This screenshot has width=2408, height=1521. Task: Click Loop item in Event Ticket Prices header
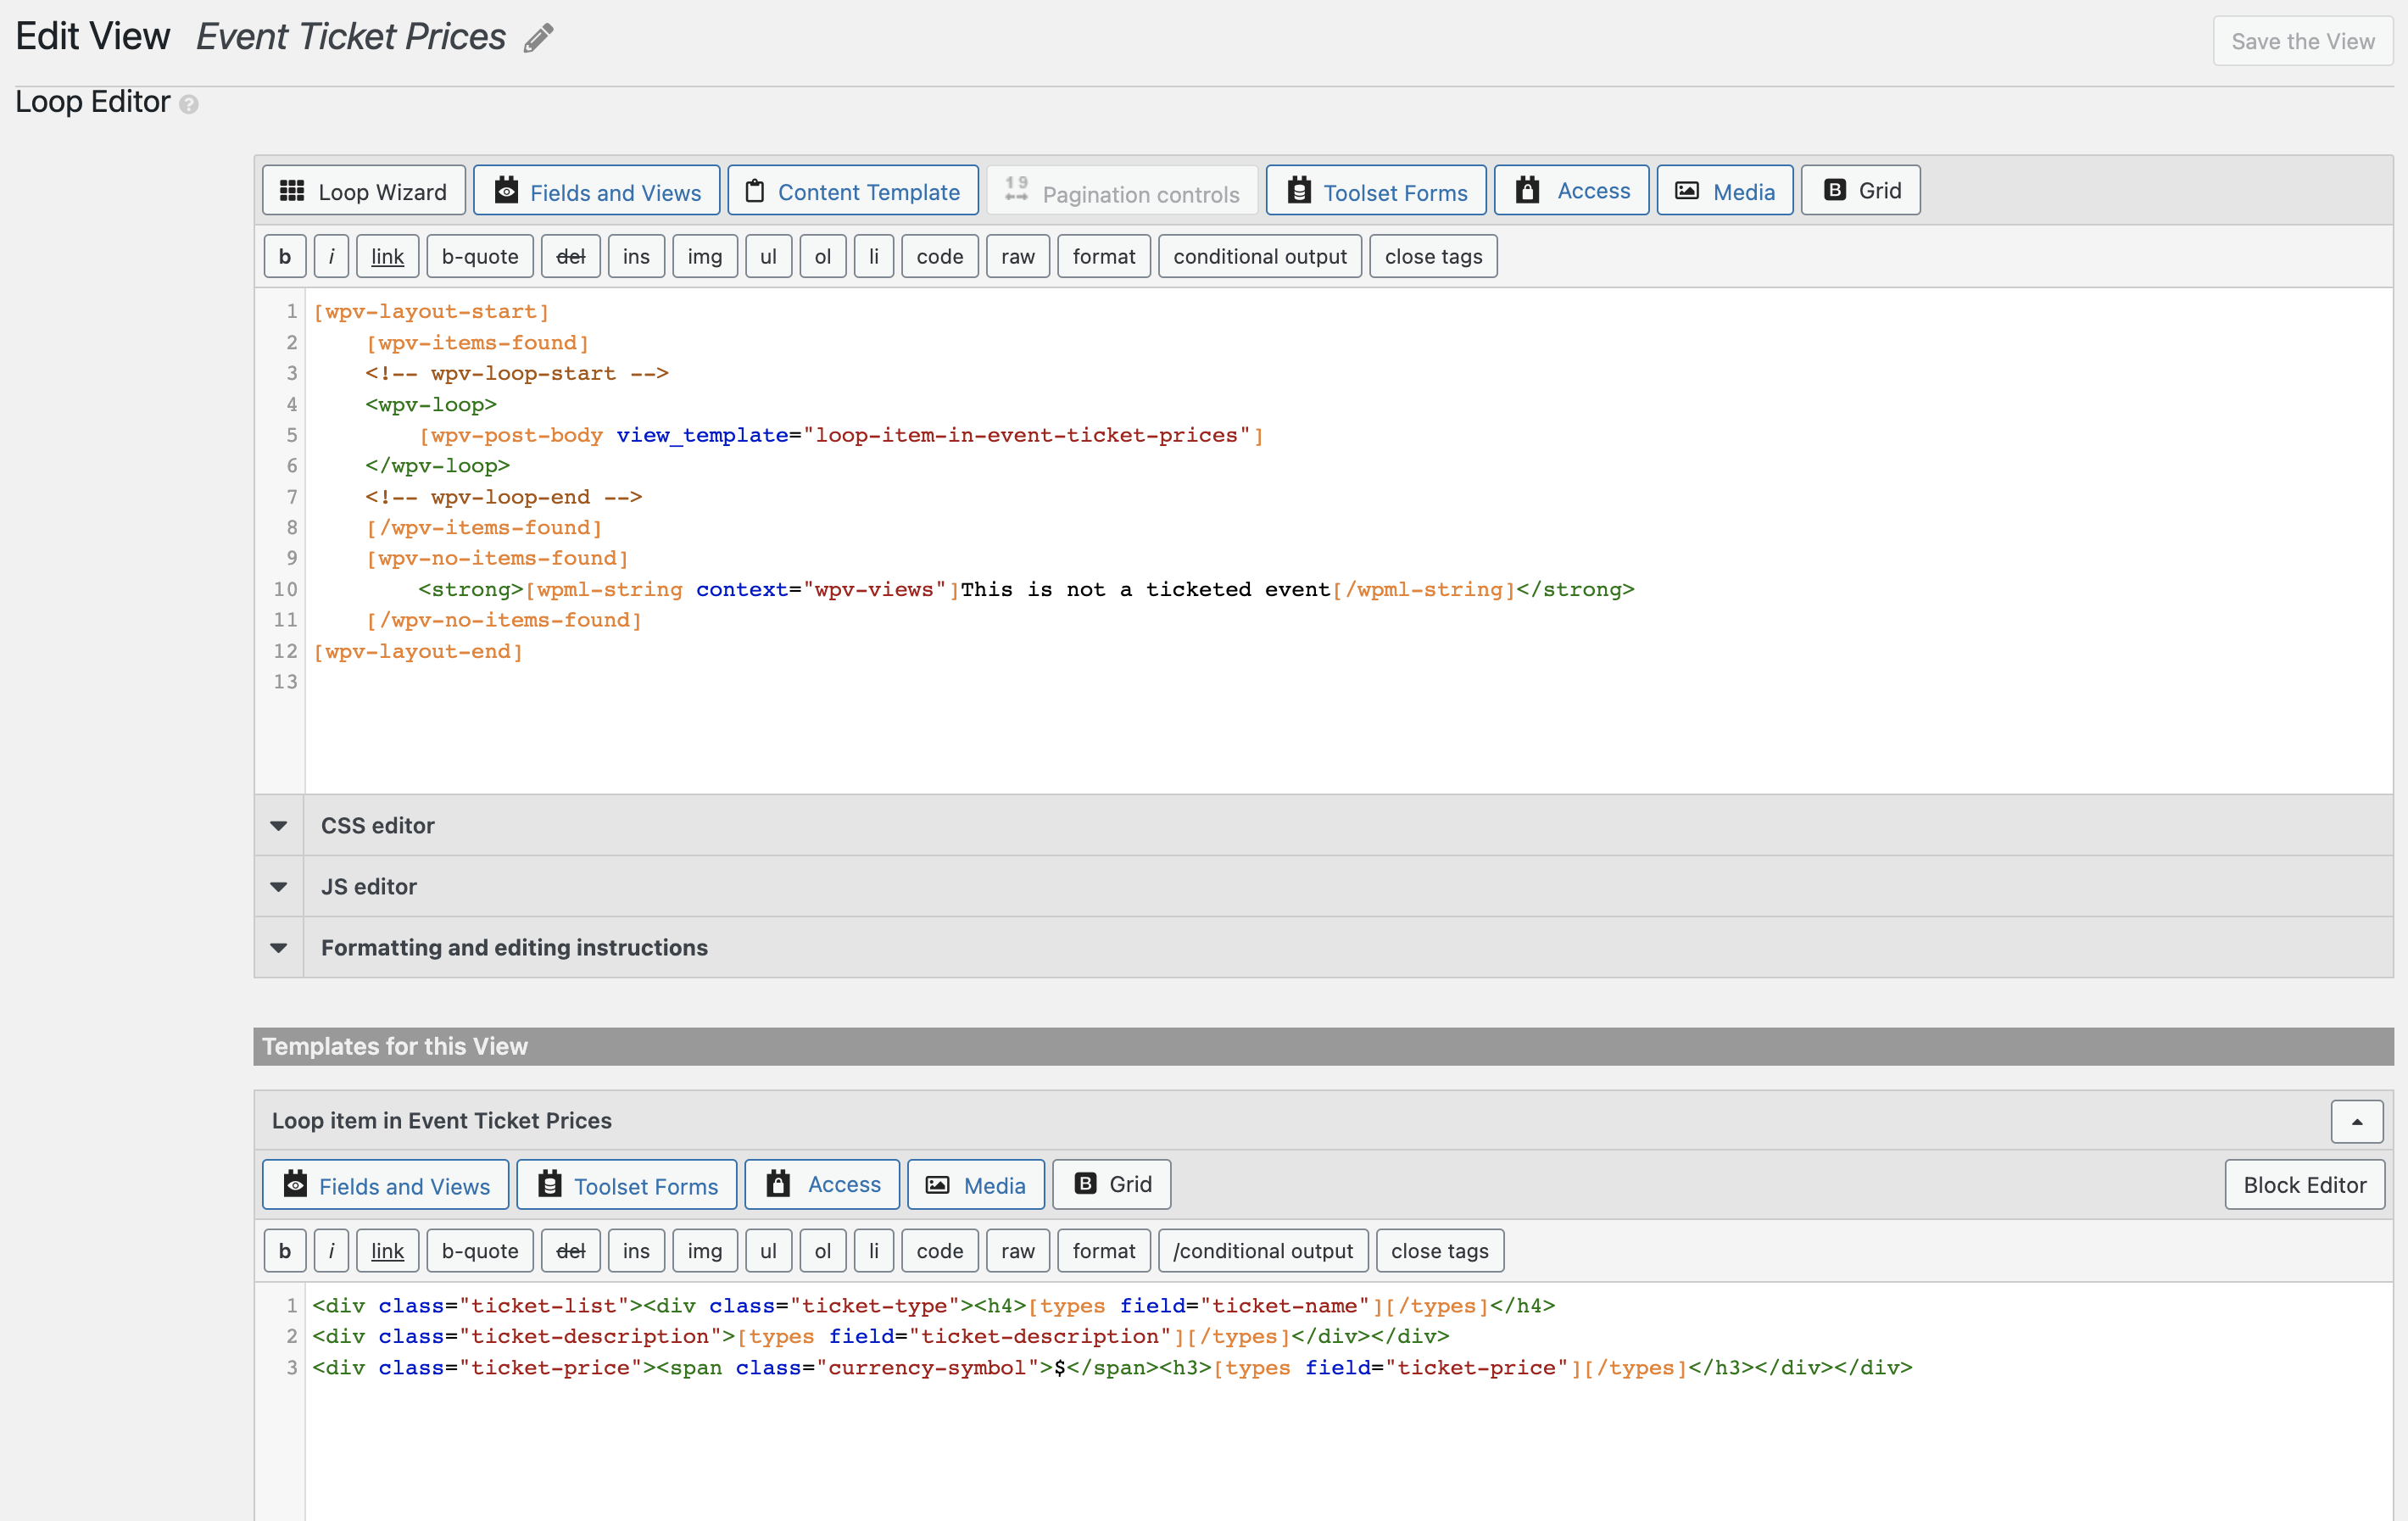click(441, 1120)
